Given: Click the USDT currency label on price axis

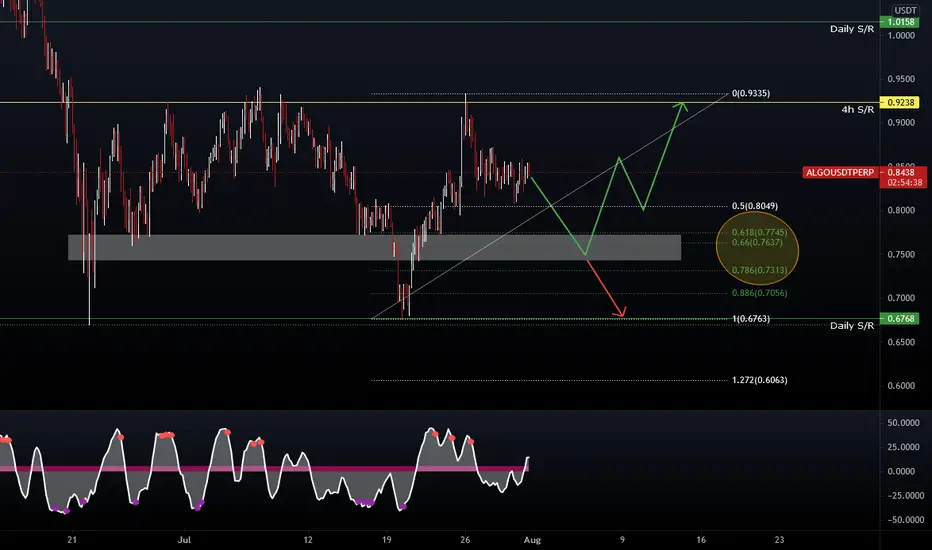Looking at the screenshot, I should [905, 10].
